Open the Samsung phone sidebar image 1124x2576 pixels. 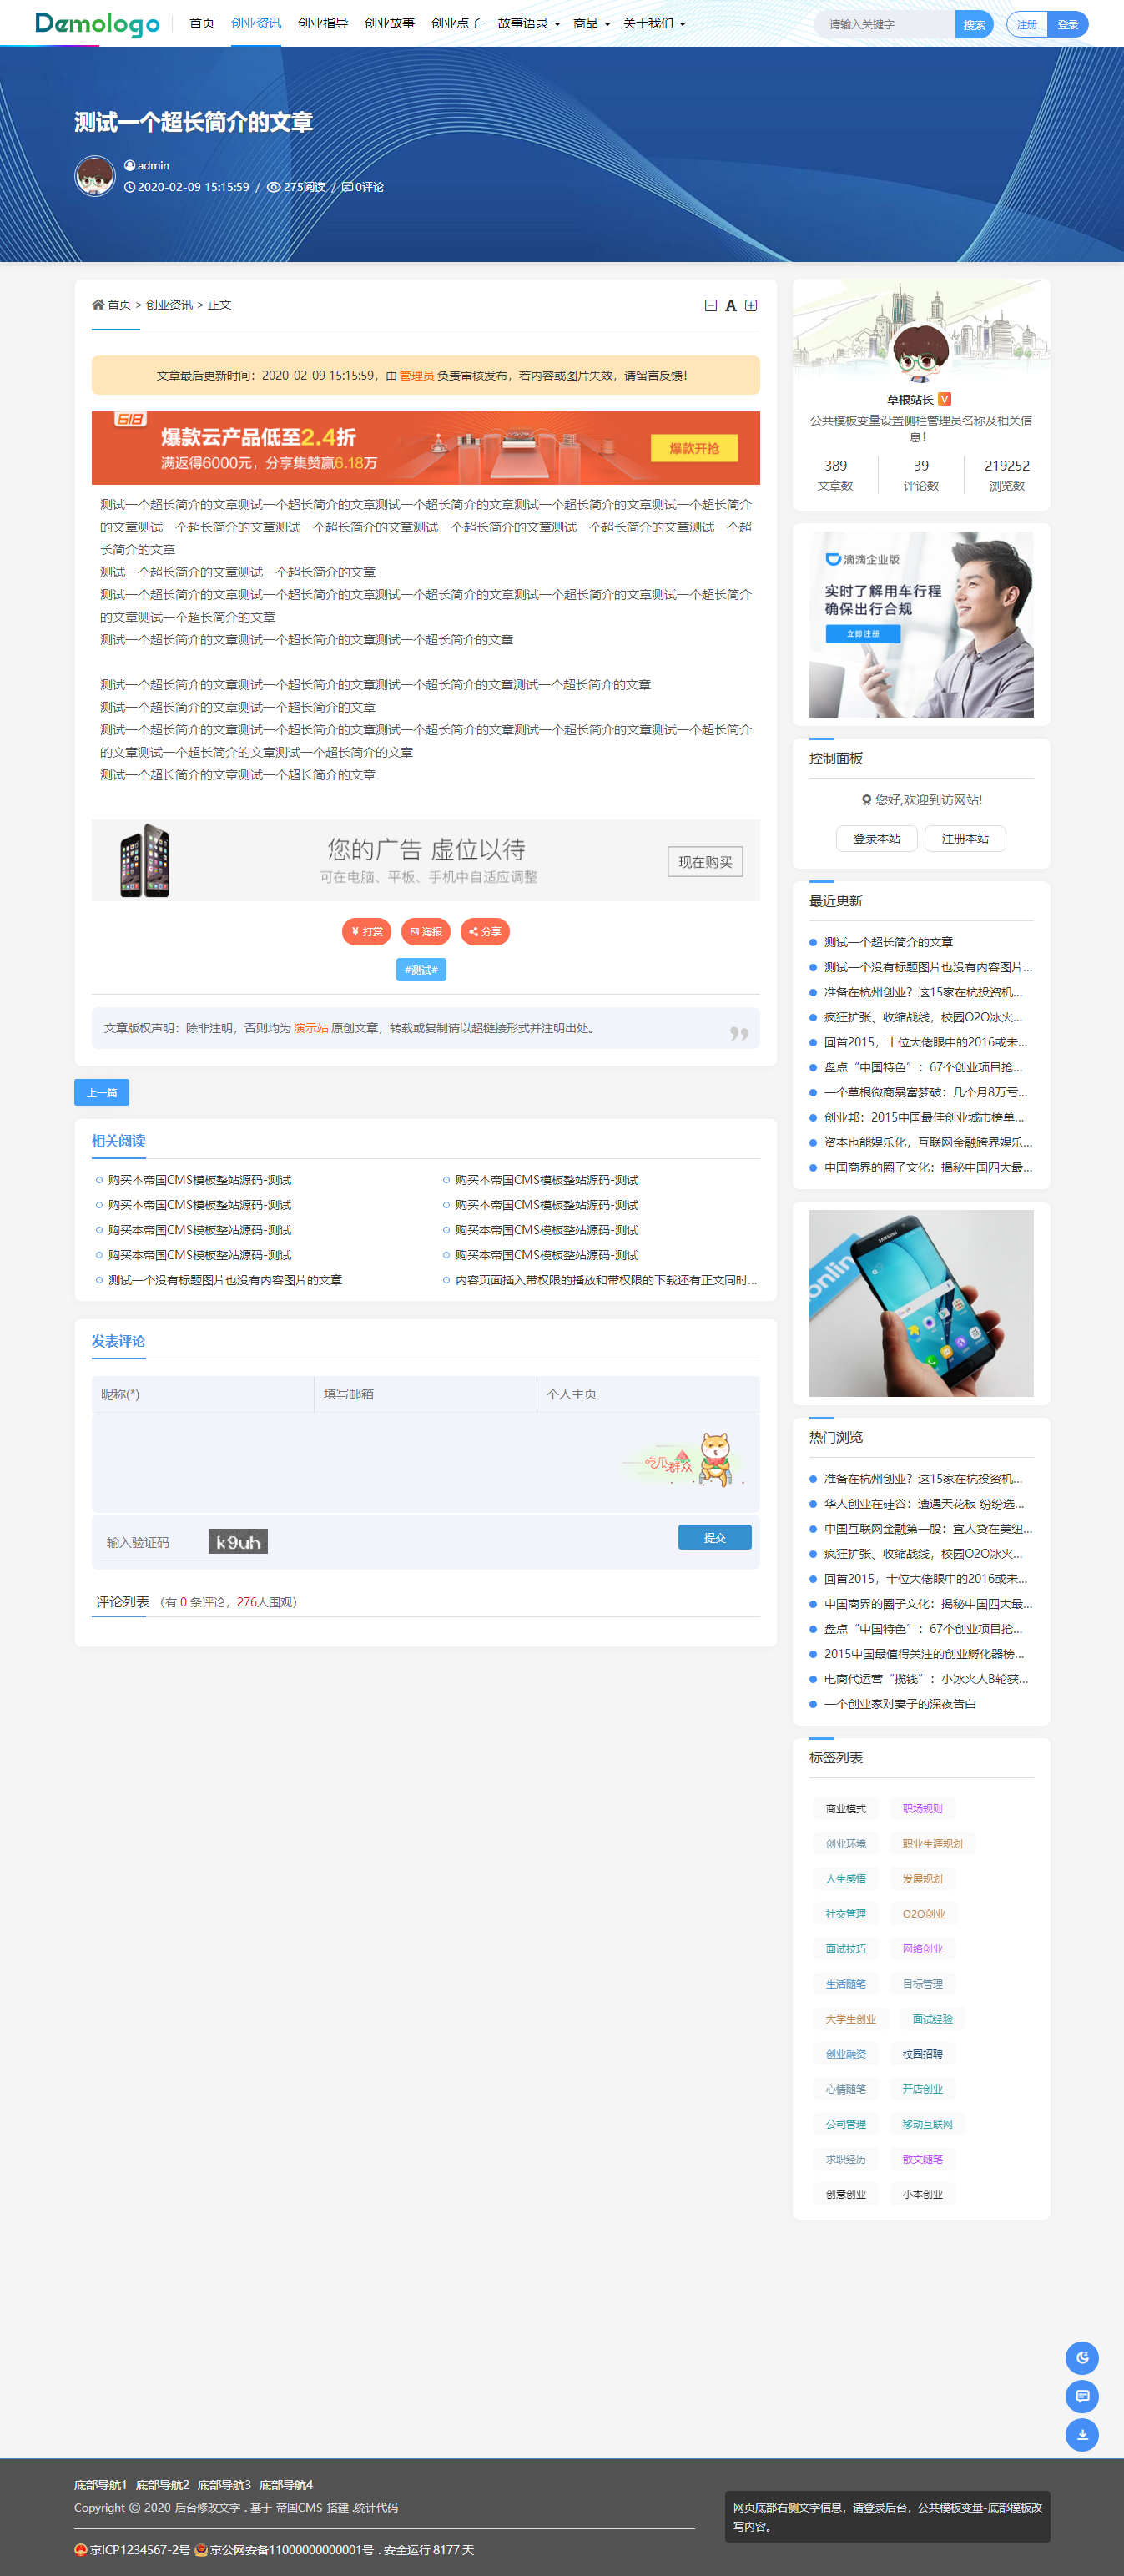[x=921, y=1303]
